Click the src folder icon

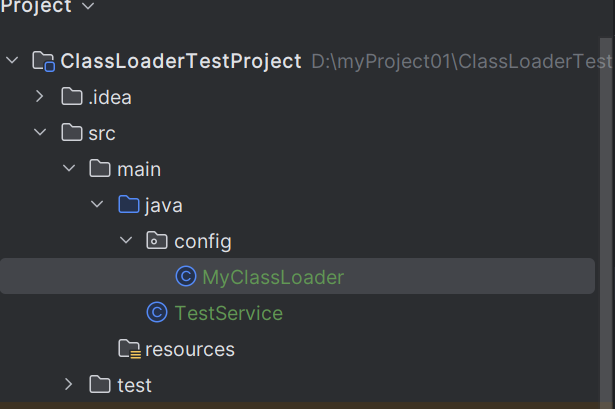click(71, 133)
